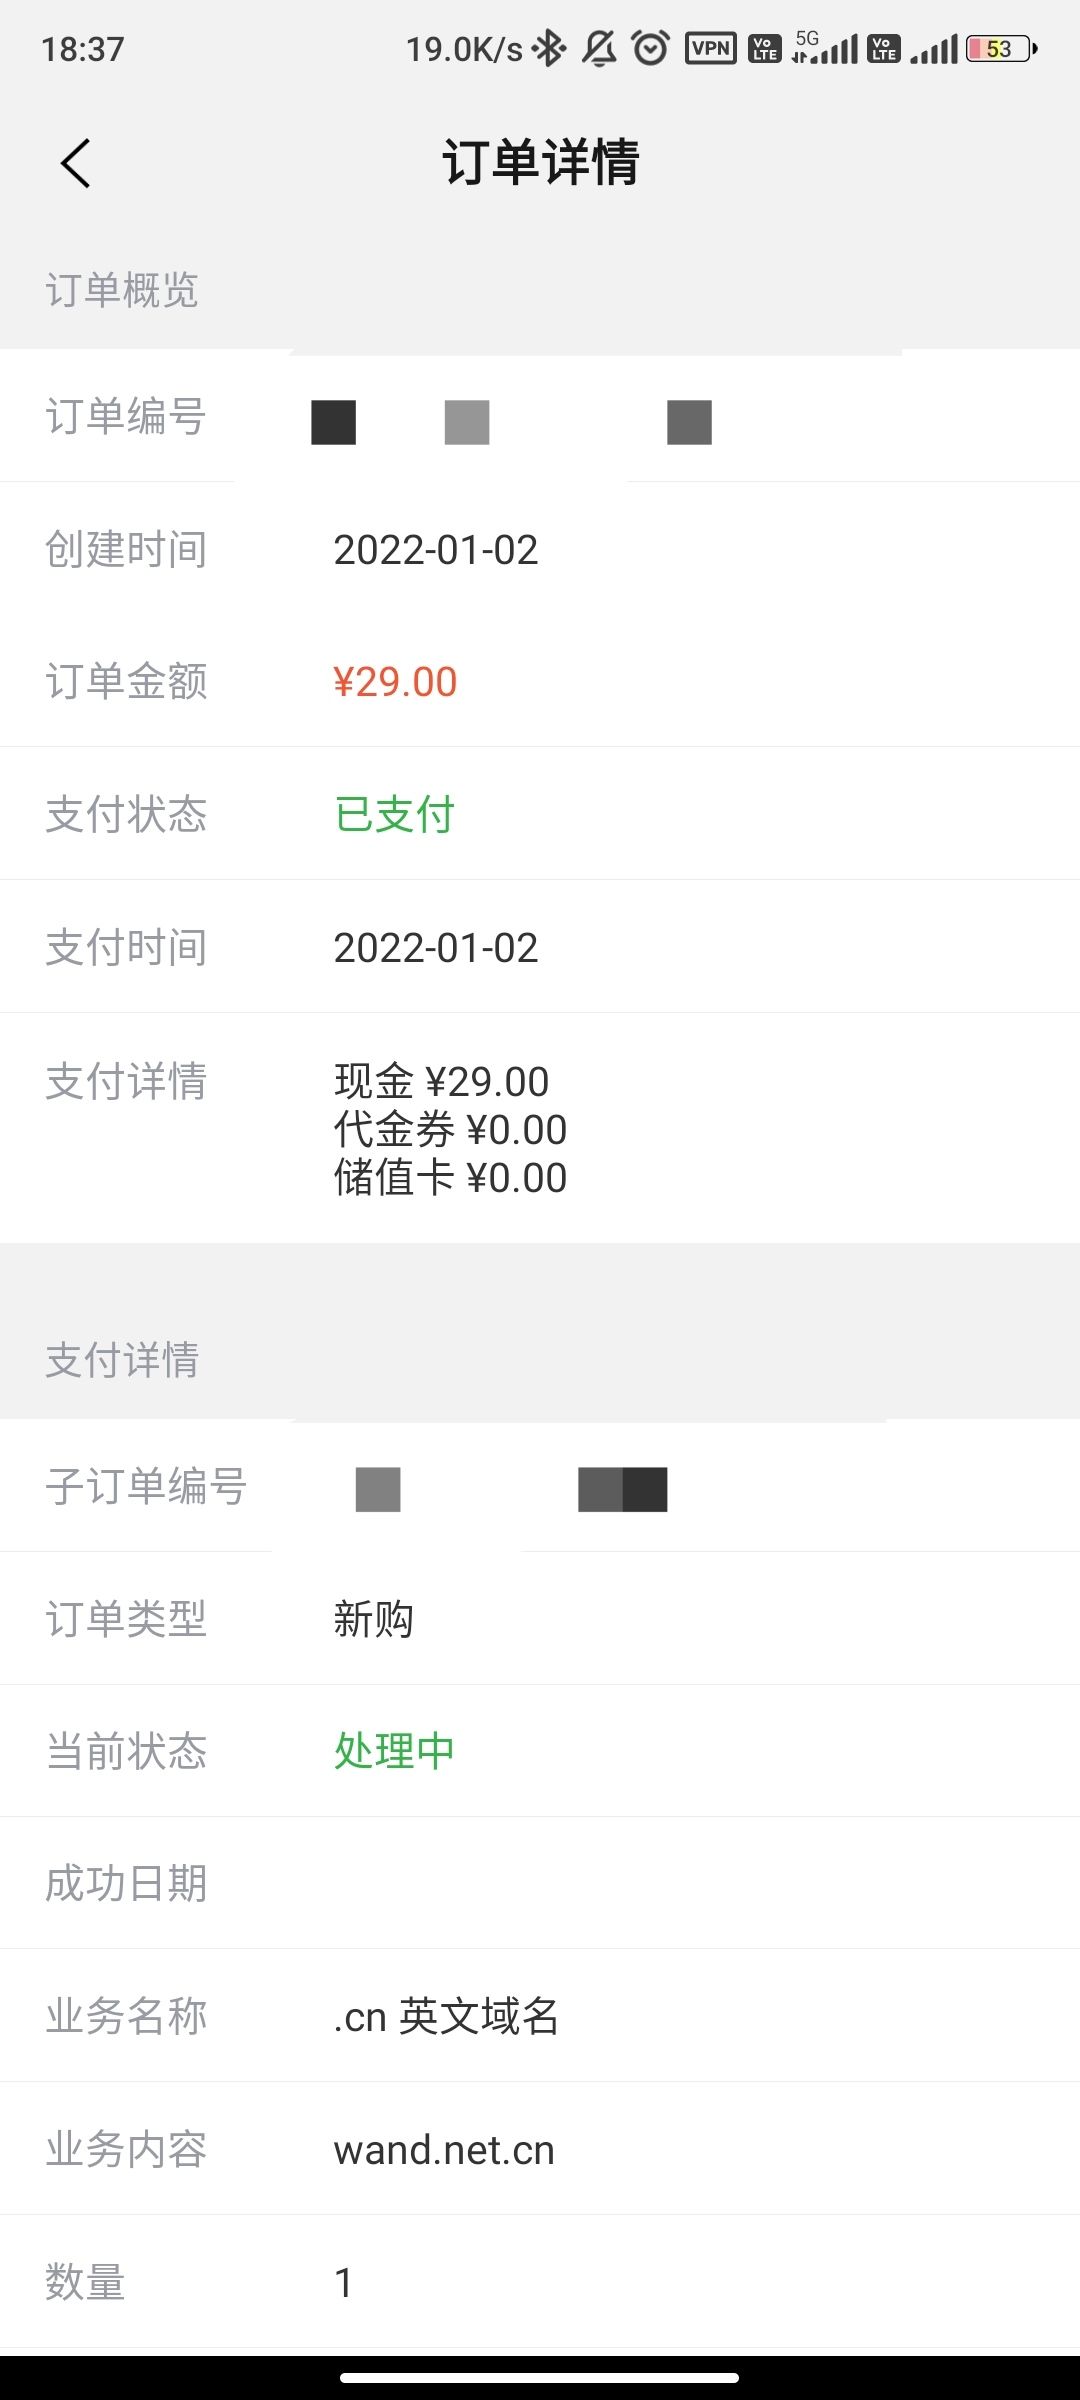Tap the .cn 英文域名 business name

click(x=446, y=2016)
